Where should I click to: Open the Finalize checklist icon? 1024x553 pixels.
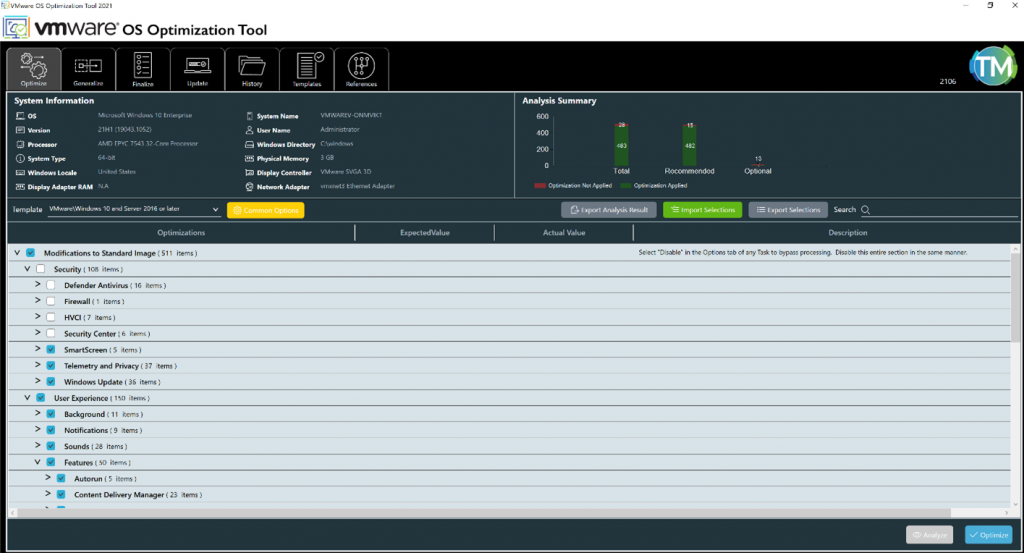(143, 66)
